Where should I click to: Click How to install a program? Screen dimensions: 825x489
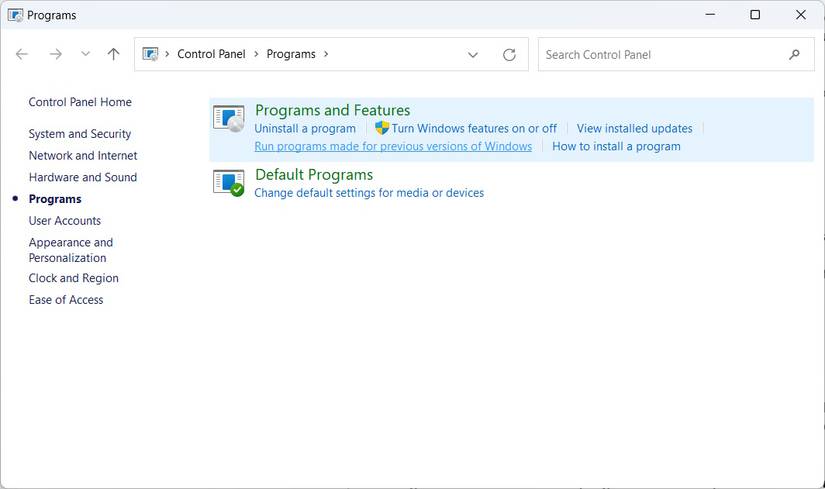click(616, 146)
